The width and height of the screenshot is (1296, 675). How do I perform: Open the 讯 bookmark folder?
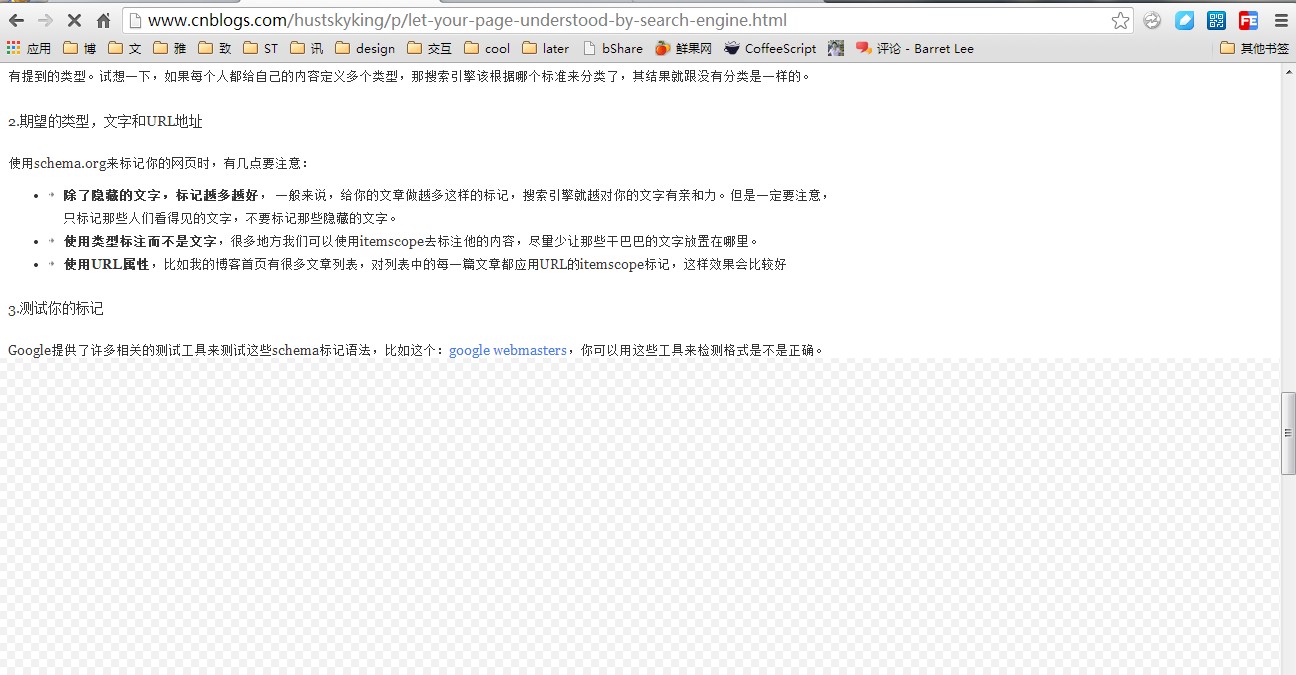(307, 48)
